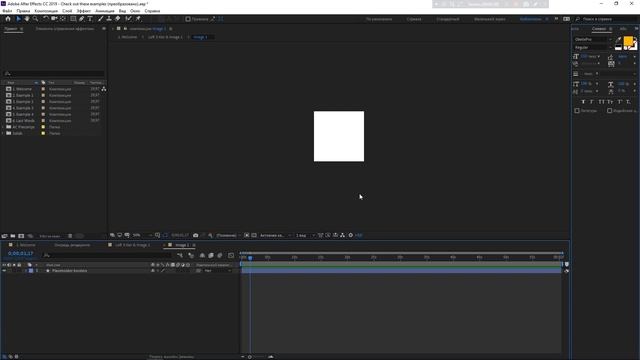Open the Active Camera view dropdown
The image size is (640, 360).
[276, 235]
